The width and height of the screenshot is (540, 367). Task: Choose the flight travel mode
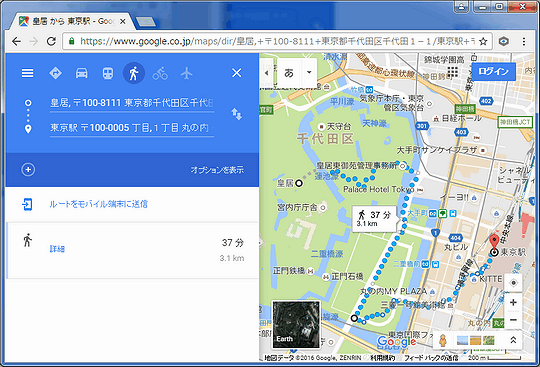(186, 73)
